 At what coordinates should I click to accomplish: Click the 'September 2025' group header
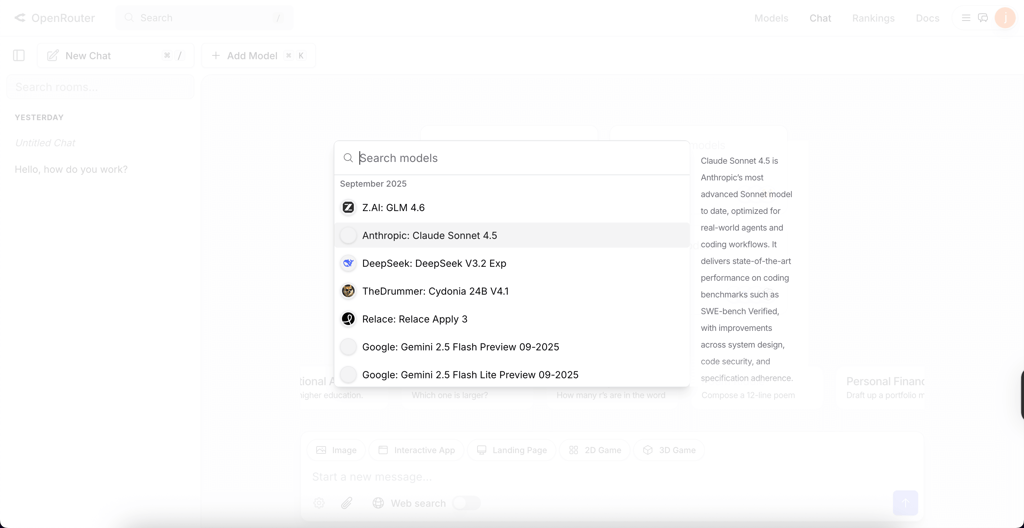click(x=373, y=184)
